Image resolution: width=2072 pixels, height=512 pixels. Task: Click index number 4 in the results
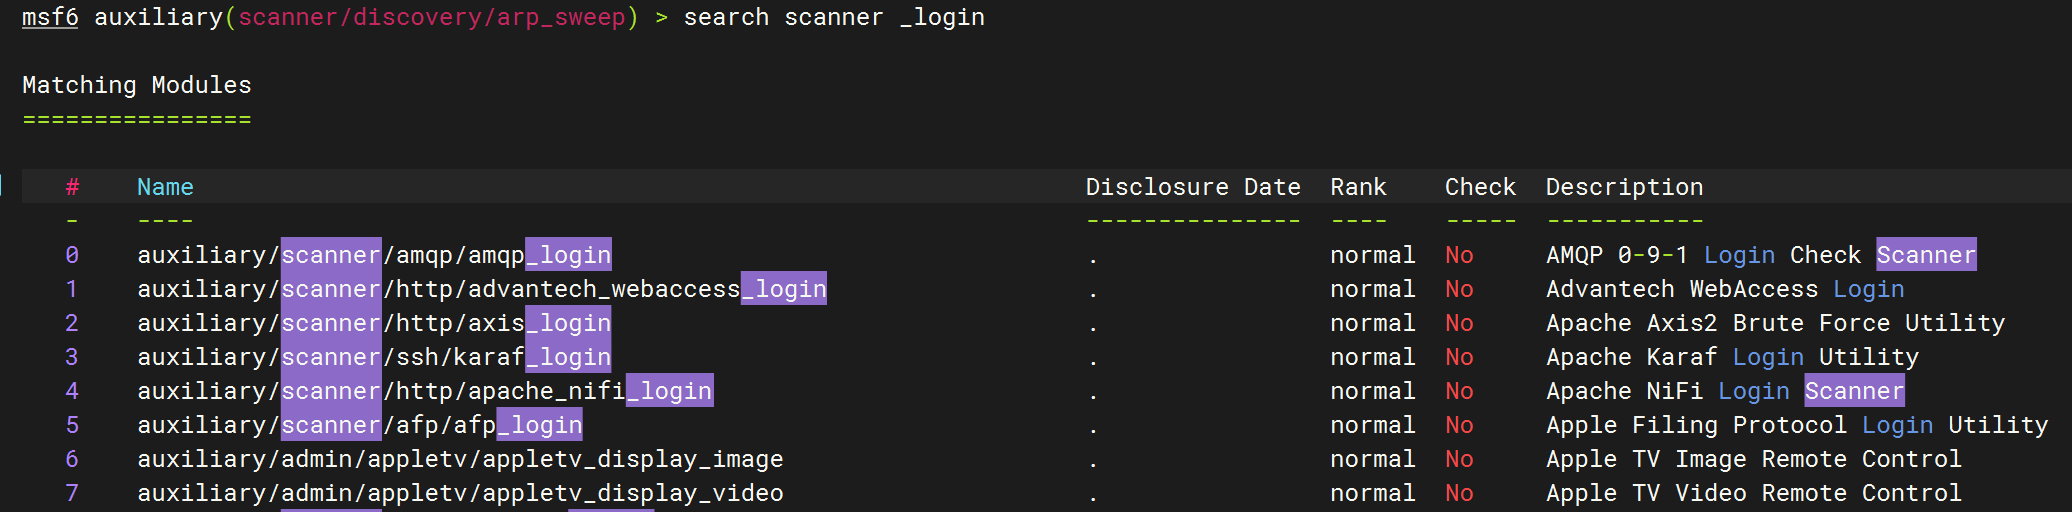72,391
